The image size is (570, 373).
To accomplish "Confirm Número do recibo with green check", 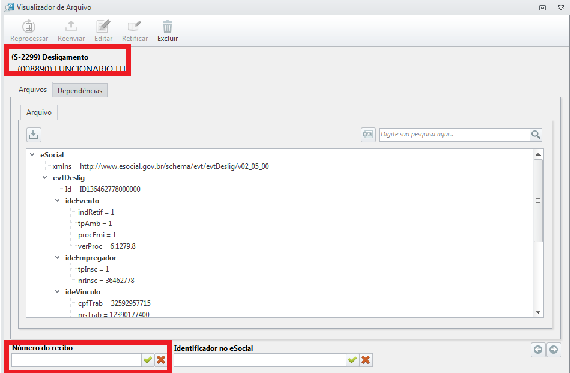I will [x=148, y=360].
